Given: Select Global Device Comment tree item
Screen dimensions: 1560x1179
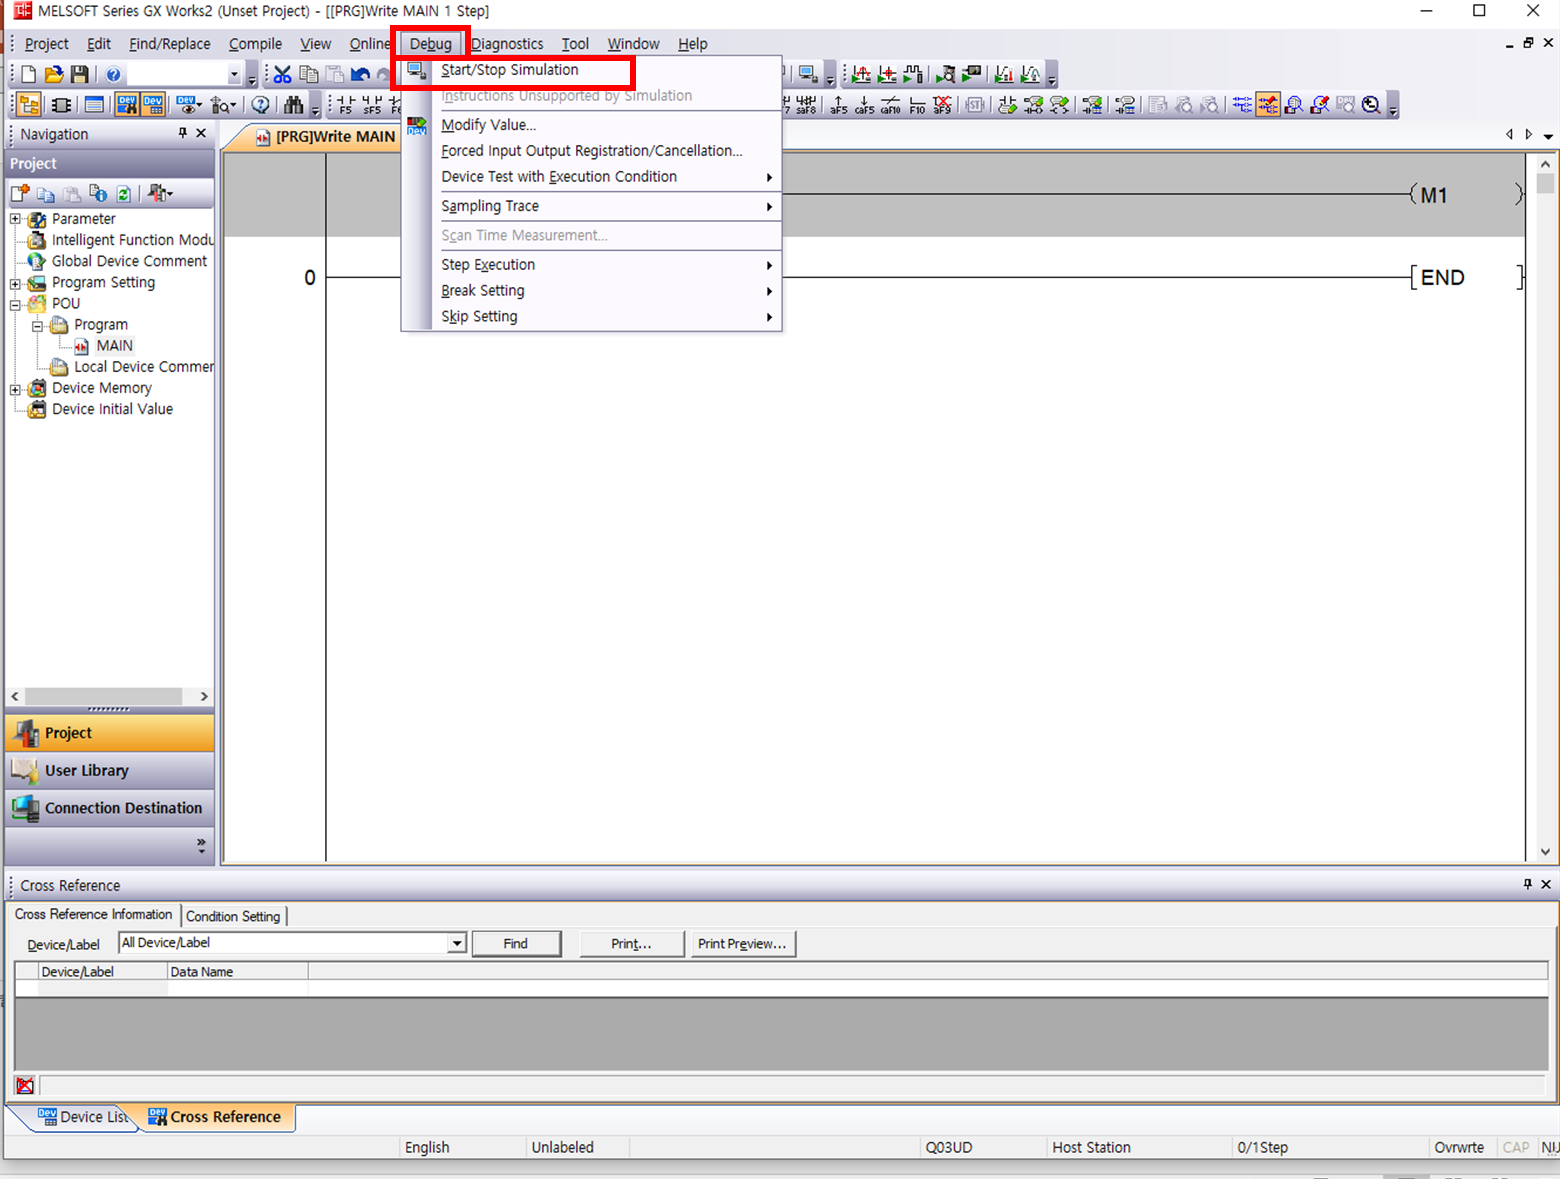Looking at the screenshot, I should tap(129, 261).
